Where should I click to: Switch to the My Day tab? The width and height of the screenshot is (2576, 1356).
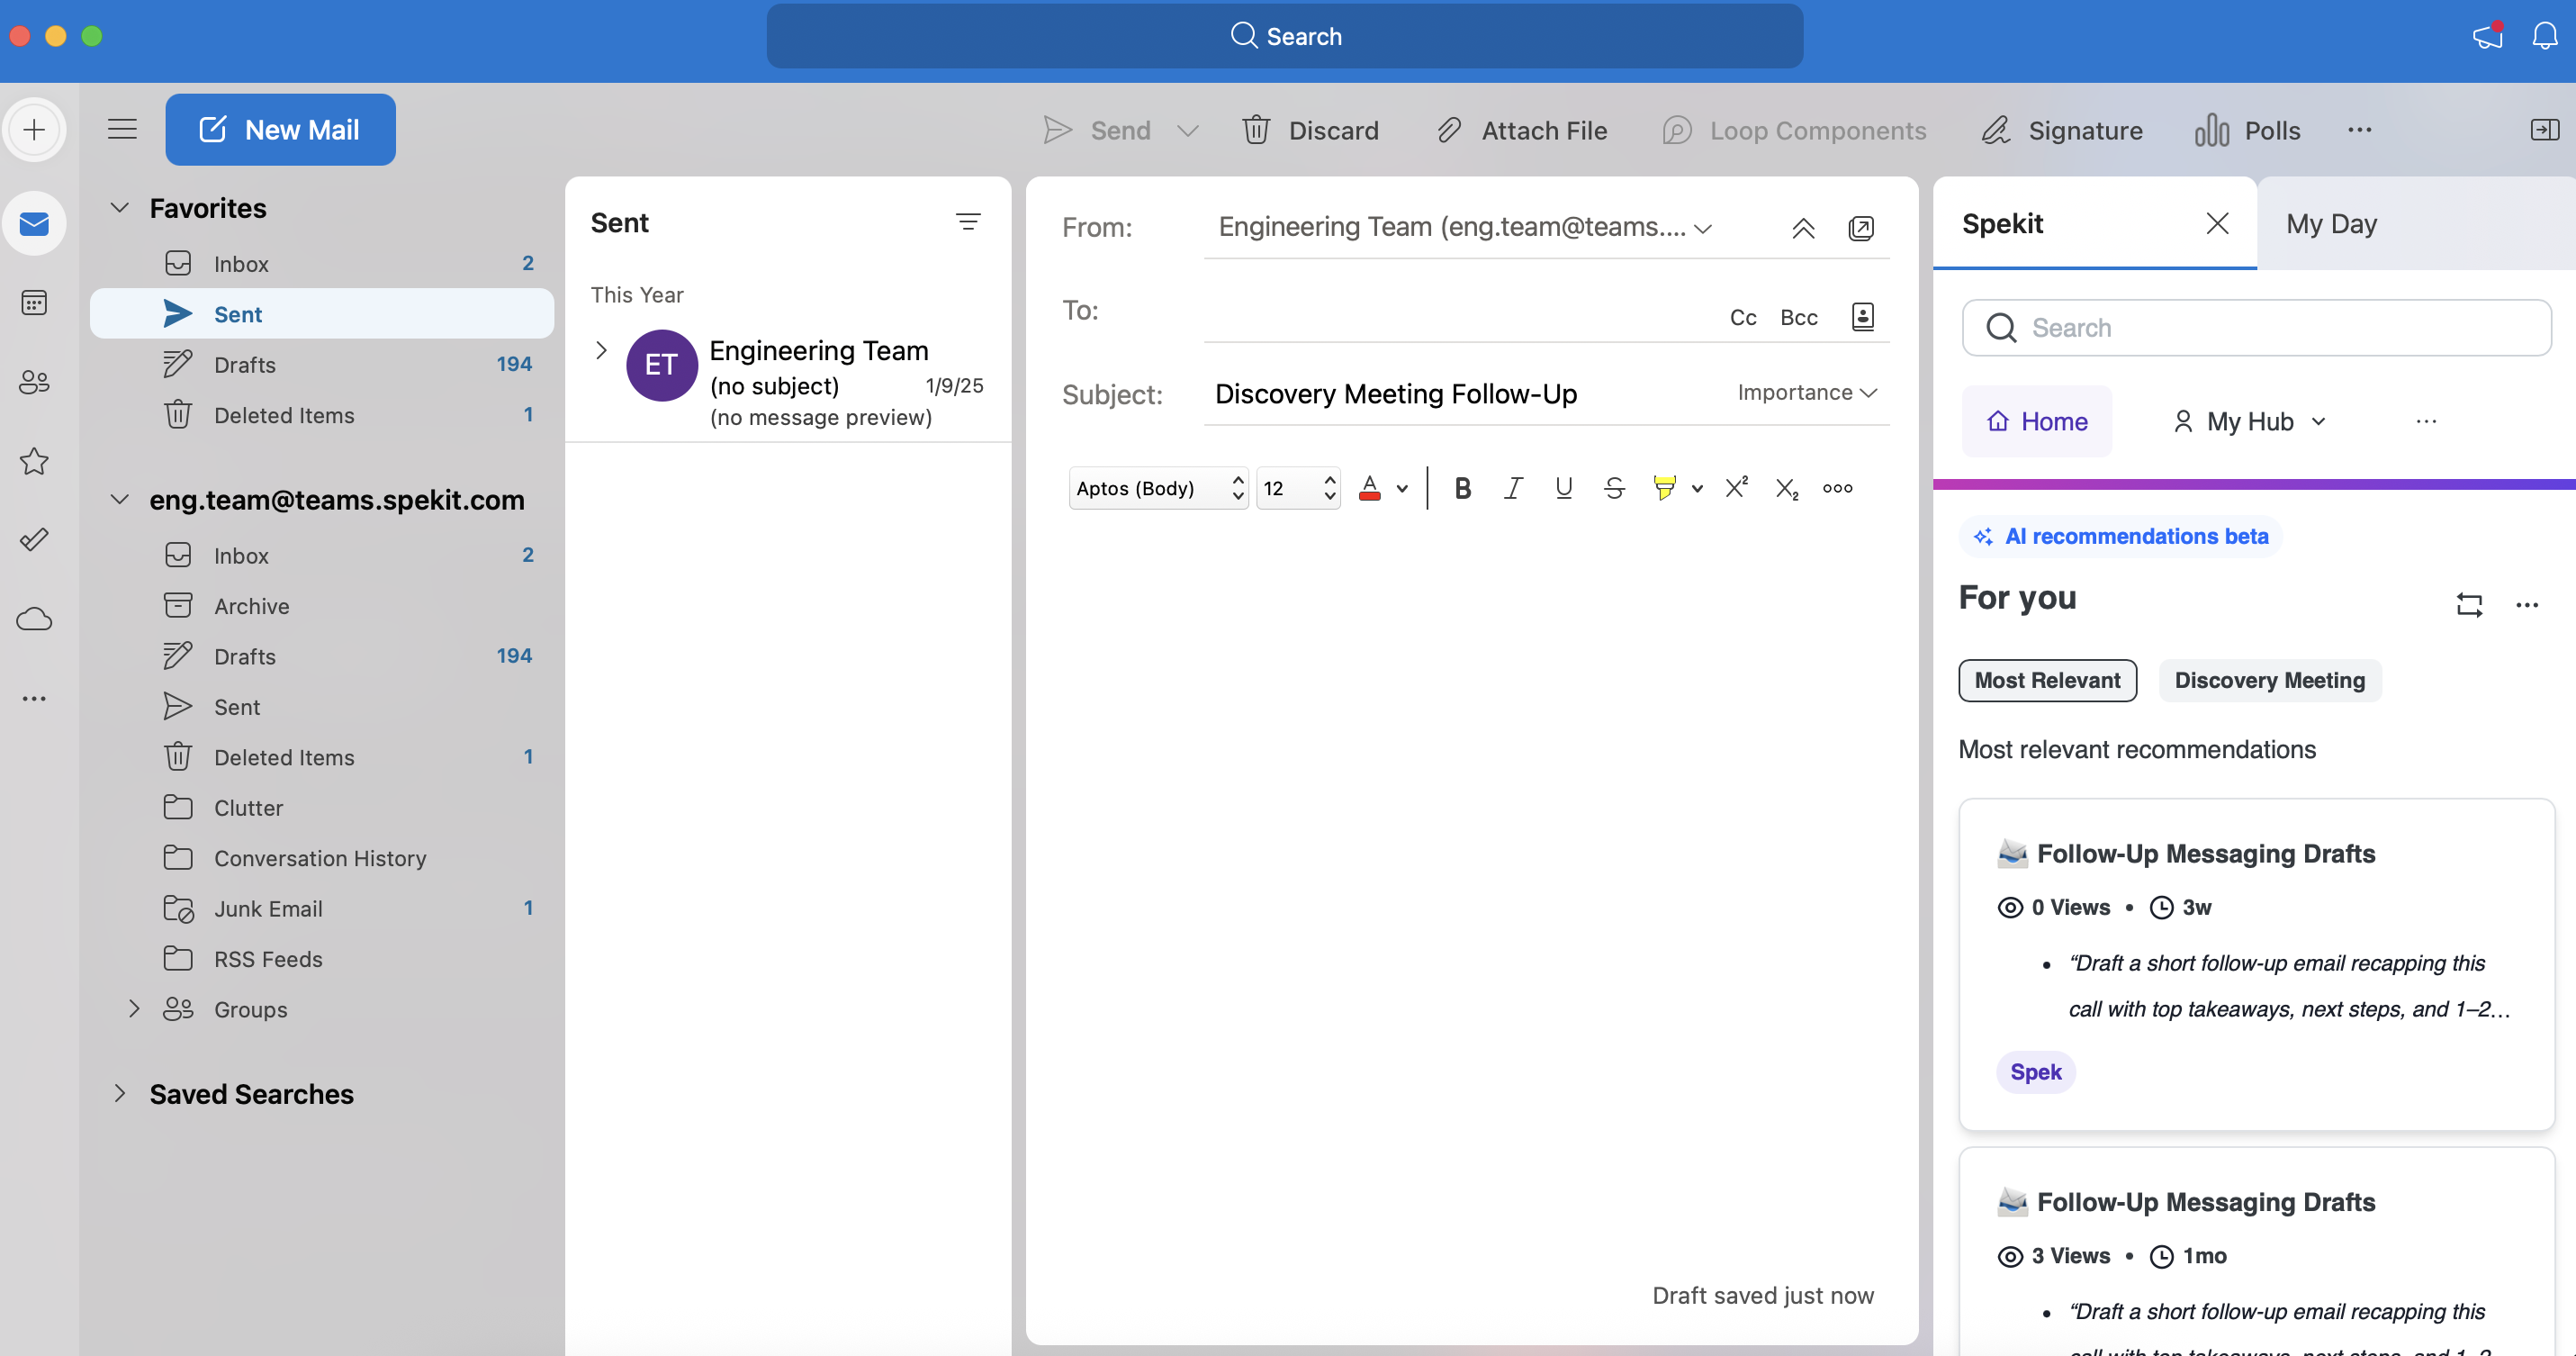pyautogui.click(x=2331, y=224)
